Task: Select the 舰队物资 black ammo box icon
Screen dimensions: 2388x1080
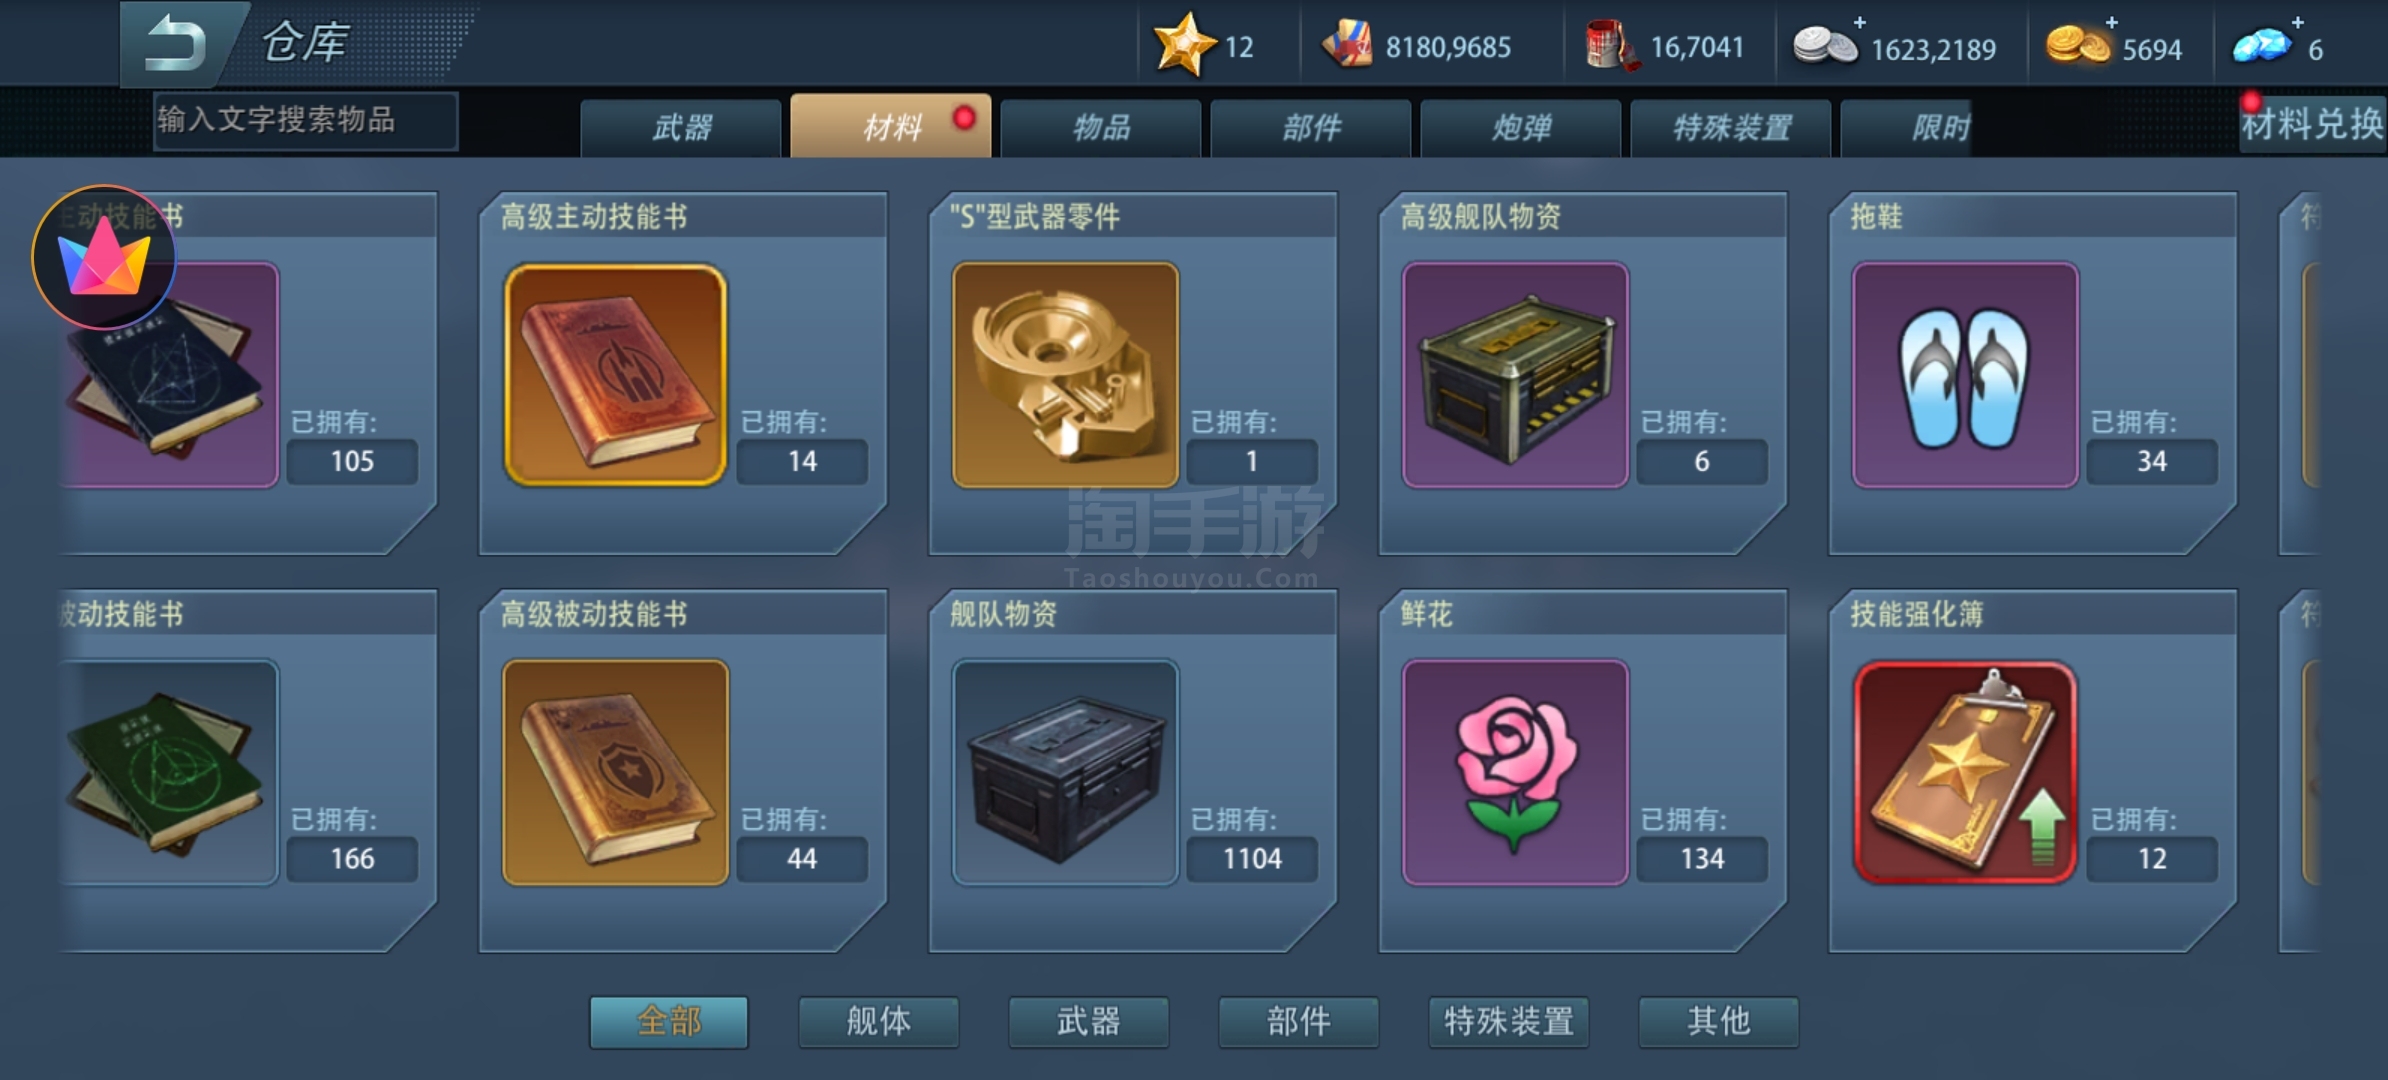Action: click(x=1065, y=772)
